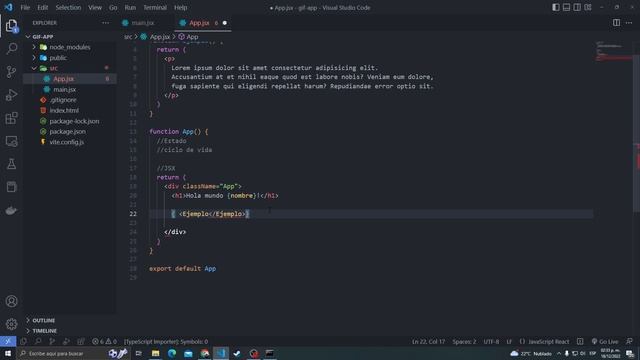Open index.html in the file tree

pyautogui.click(x=69, y=111)
